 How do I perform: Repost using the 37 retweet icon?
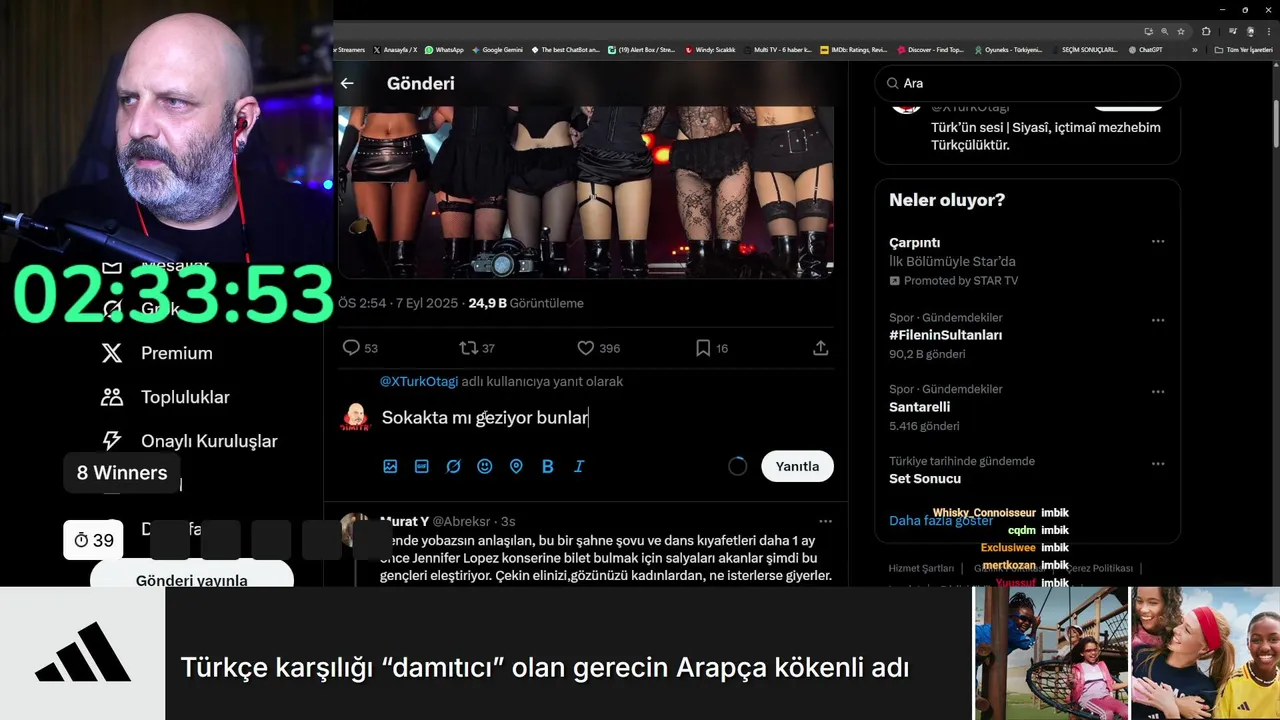click(x=468, y=348)
